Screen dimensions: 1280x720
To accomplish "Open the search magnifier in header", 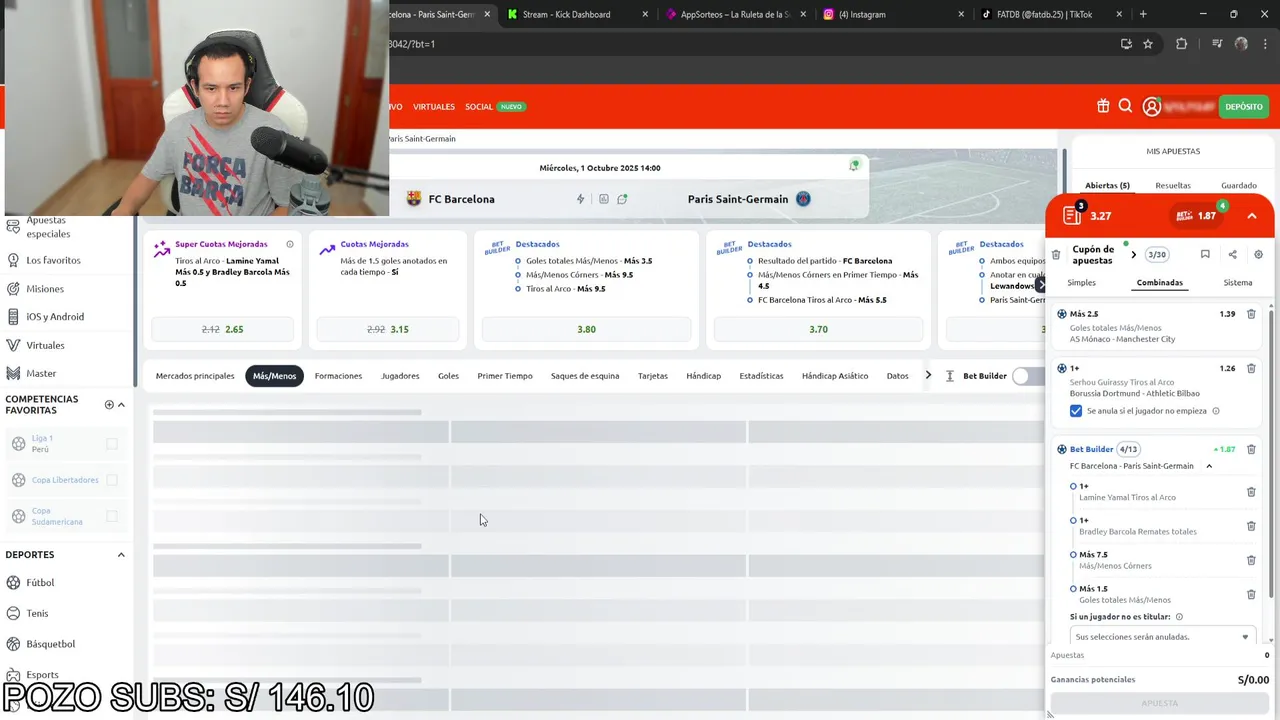I will pos(1125,106).
